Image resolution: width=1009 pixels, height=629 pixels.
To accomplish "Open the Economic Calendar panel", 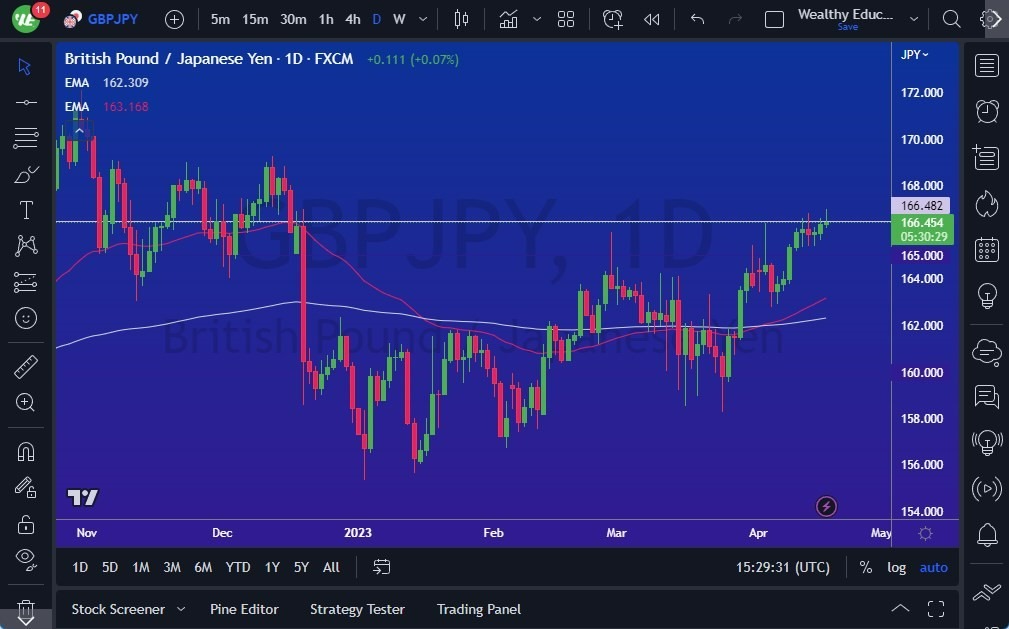I will [x=986, y=249].
